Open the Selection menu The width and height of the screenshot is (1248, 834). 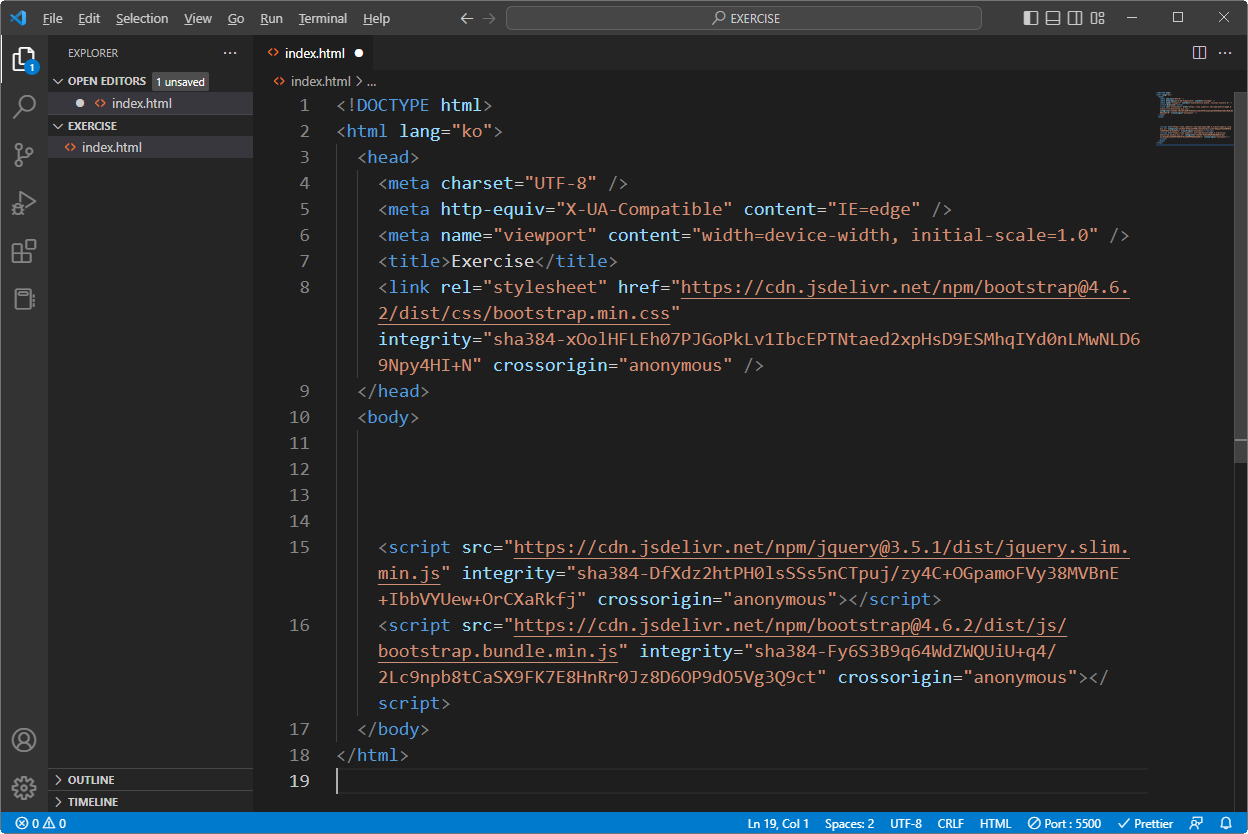[x=142, y=18]
